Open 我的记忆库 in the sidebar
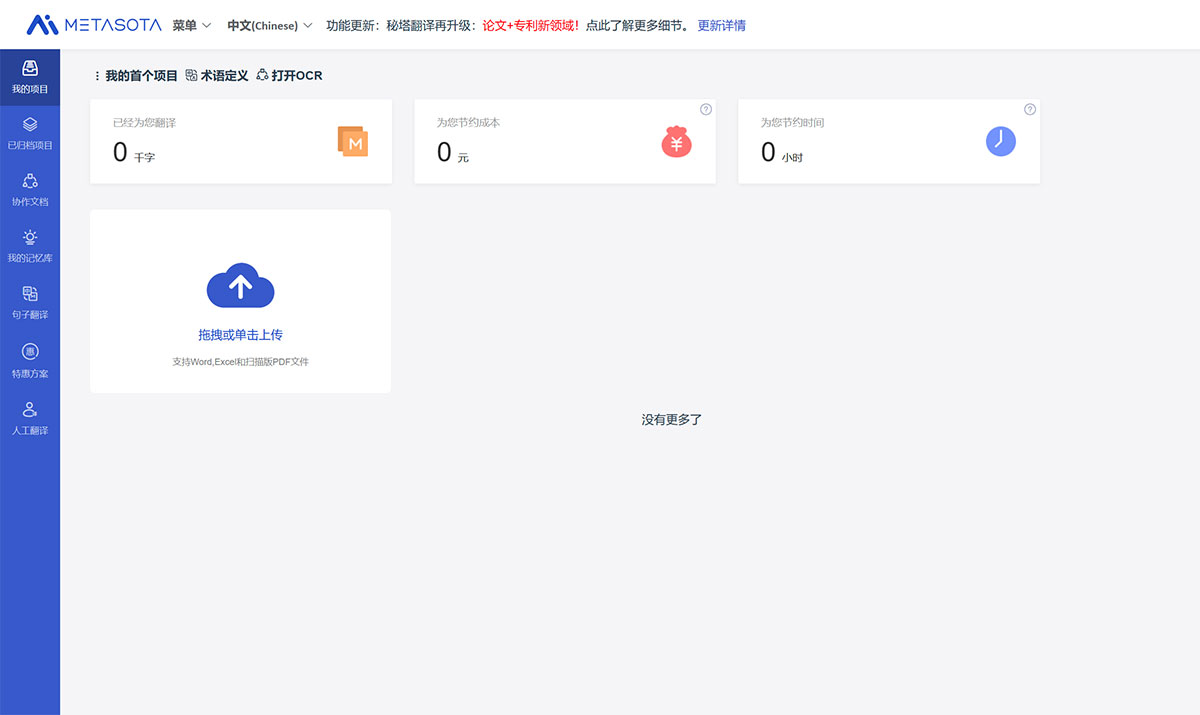Viewport: 1200px width, 715px height. (30, 245)
